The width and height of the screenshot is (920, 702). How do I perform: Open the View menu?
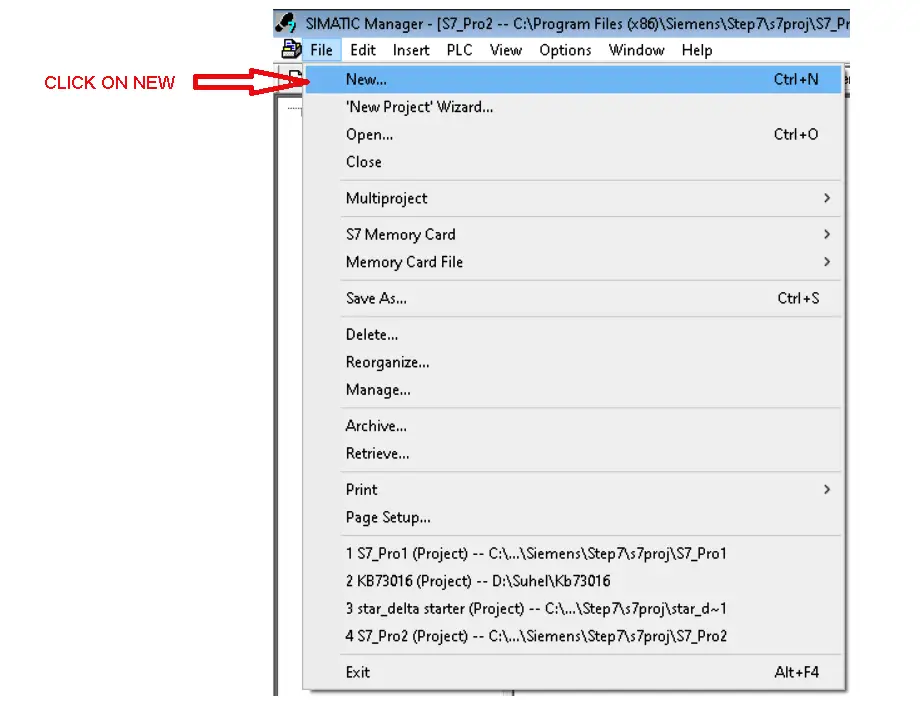[x=506, y=50]
